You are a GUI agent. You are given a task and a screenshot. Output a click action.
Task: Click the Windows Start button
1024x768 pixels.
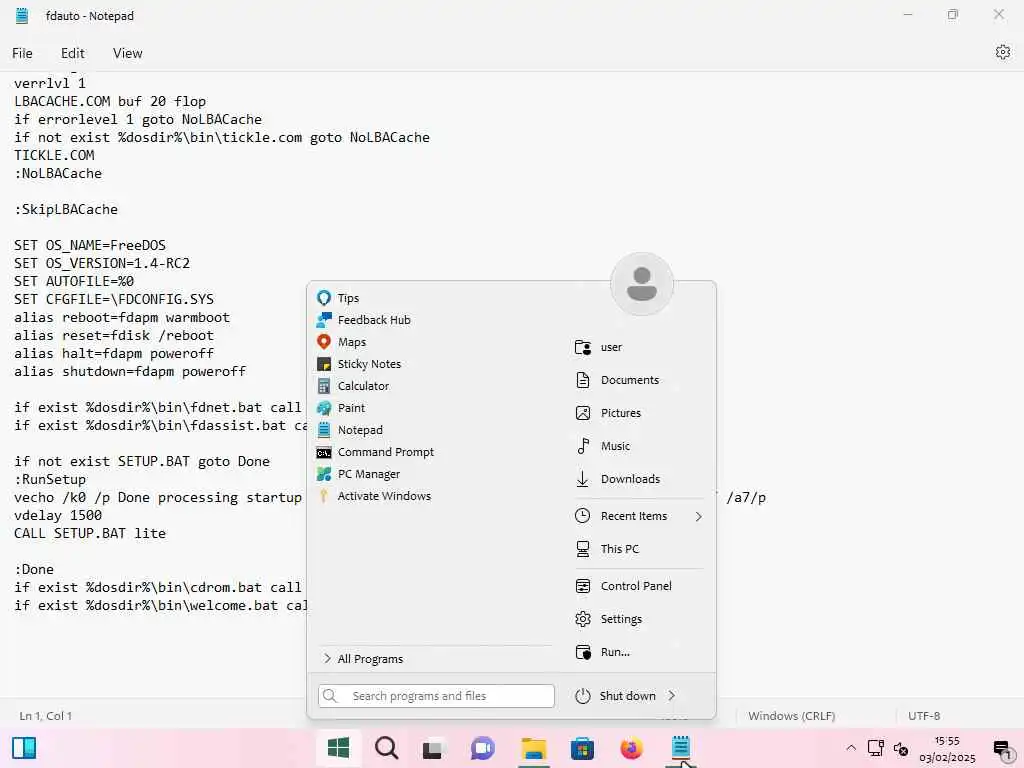coord(338,748)
